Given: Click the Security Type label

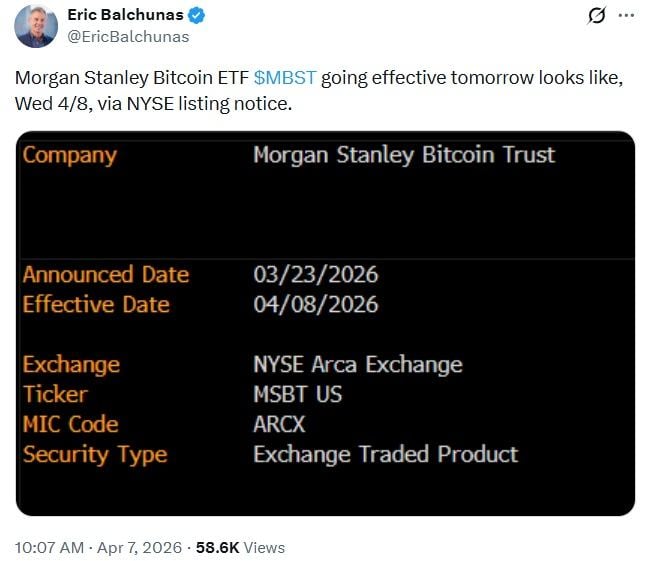Looking at the screenshot, I should (94, 454).
